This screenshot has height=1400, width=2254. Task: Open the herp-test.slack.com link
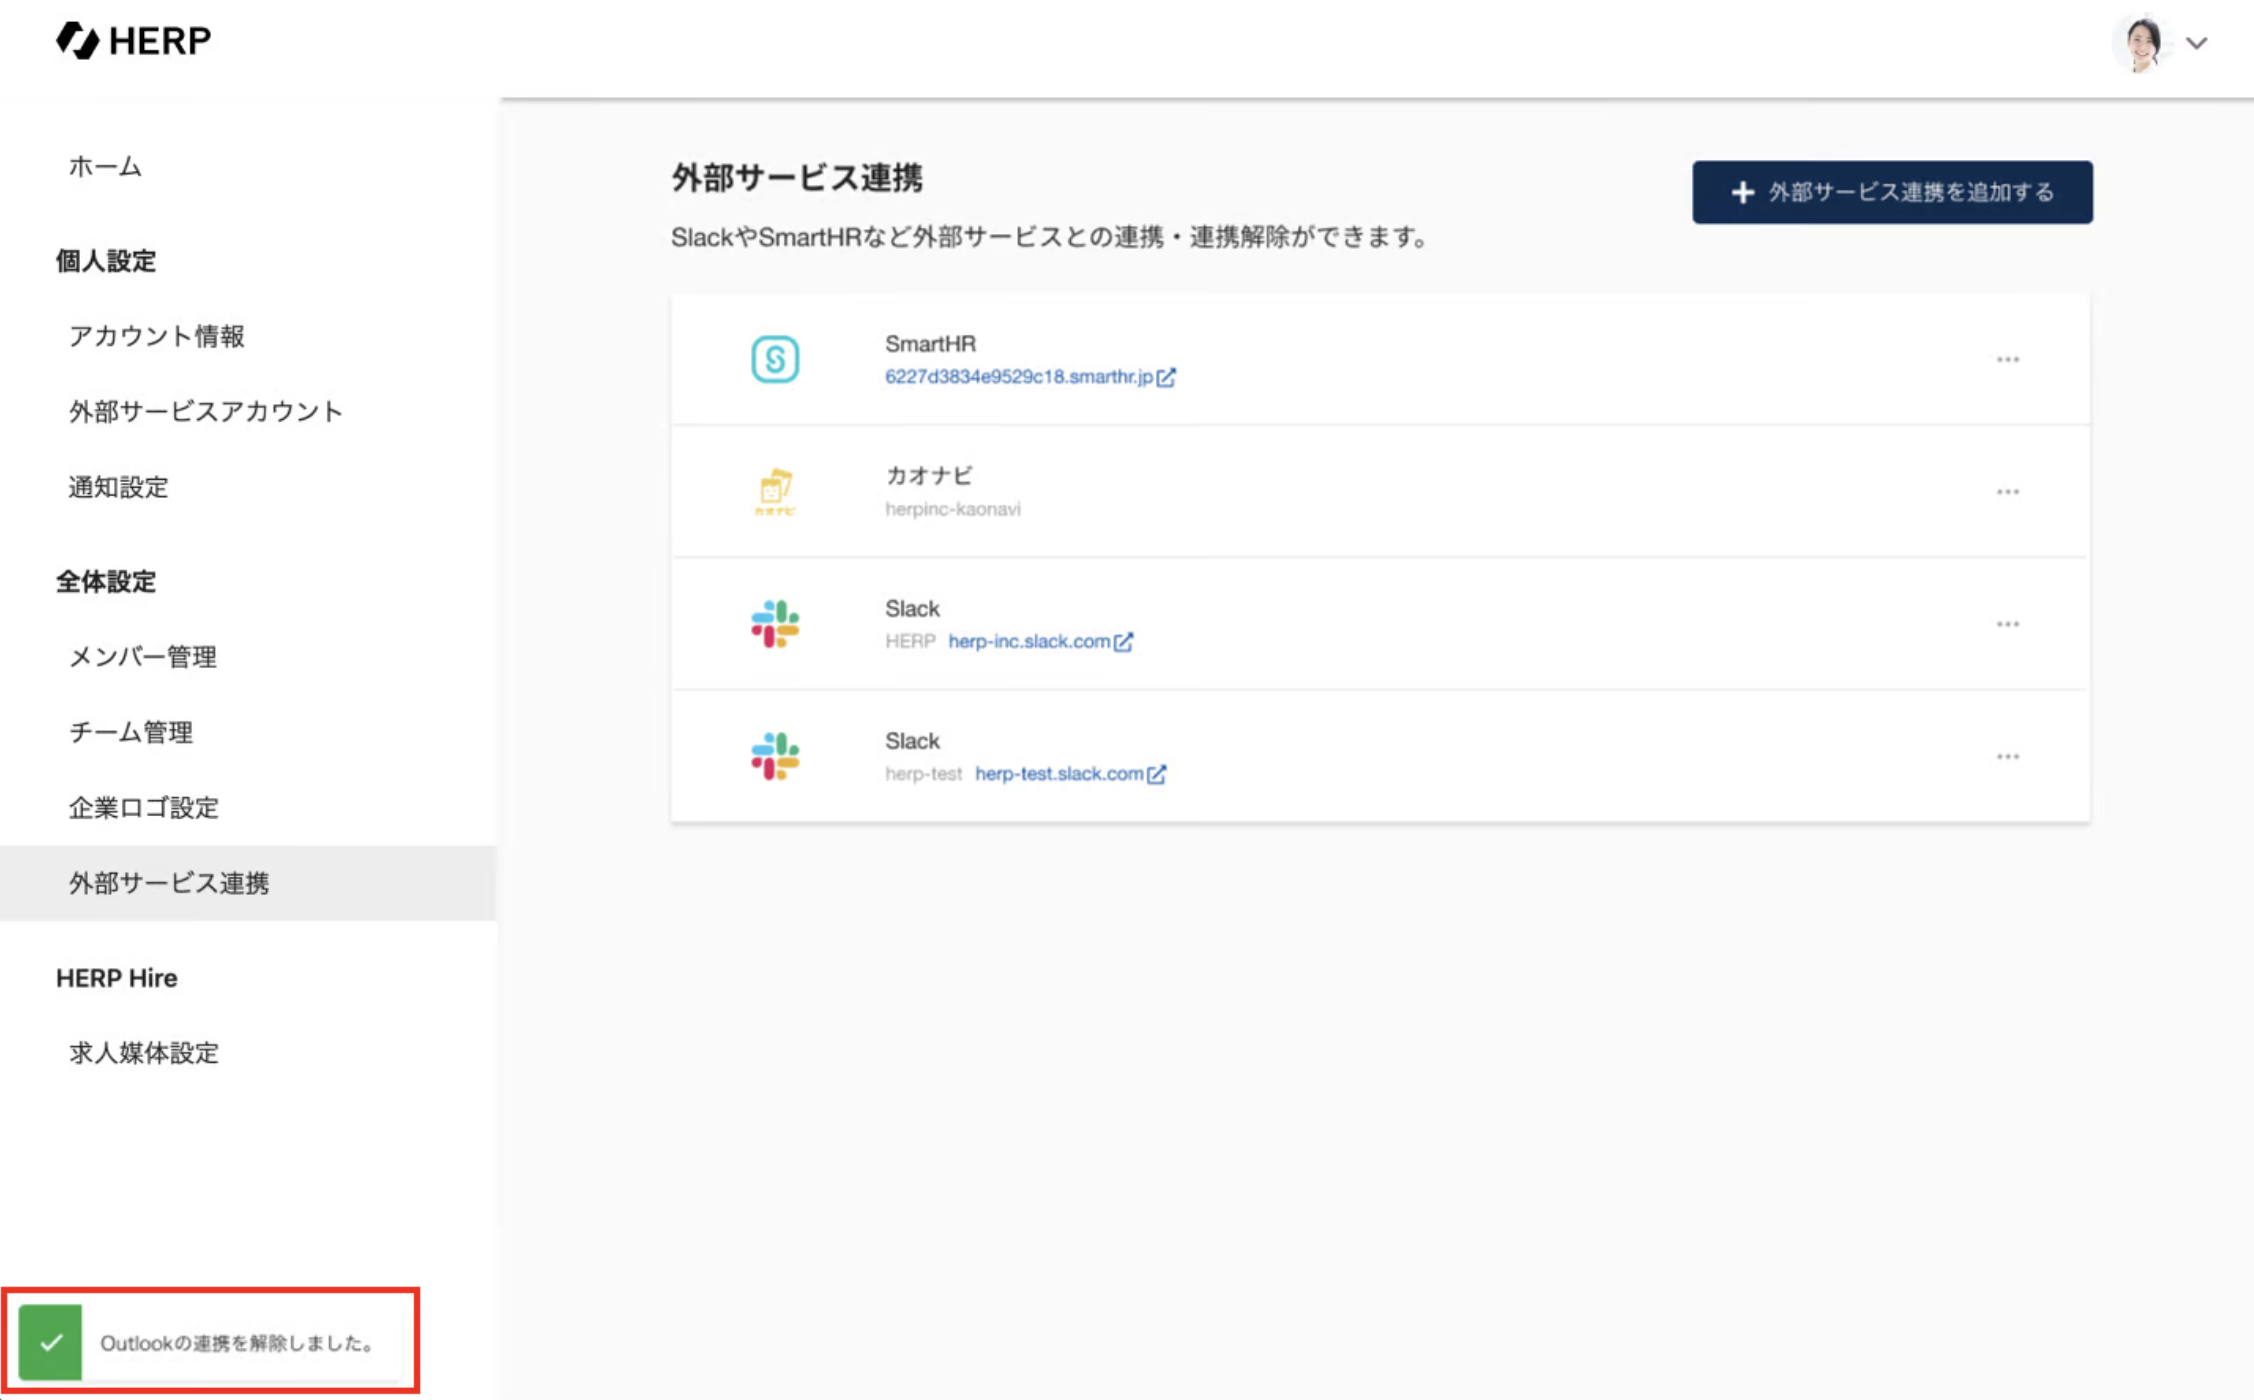point(1059,774)
